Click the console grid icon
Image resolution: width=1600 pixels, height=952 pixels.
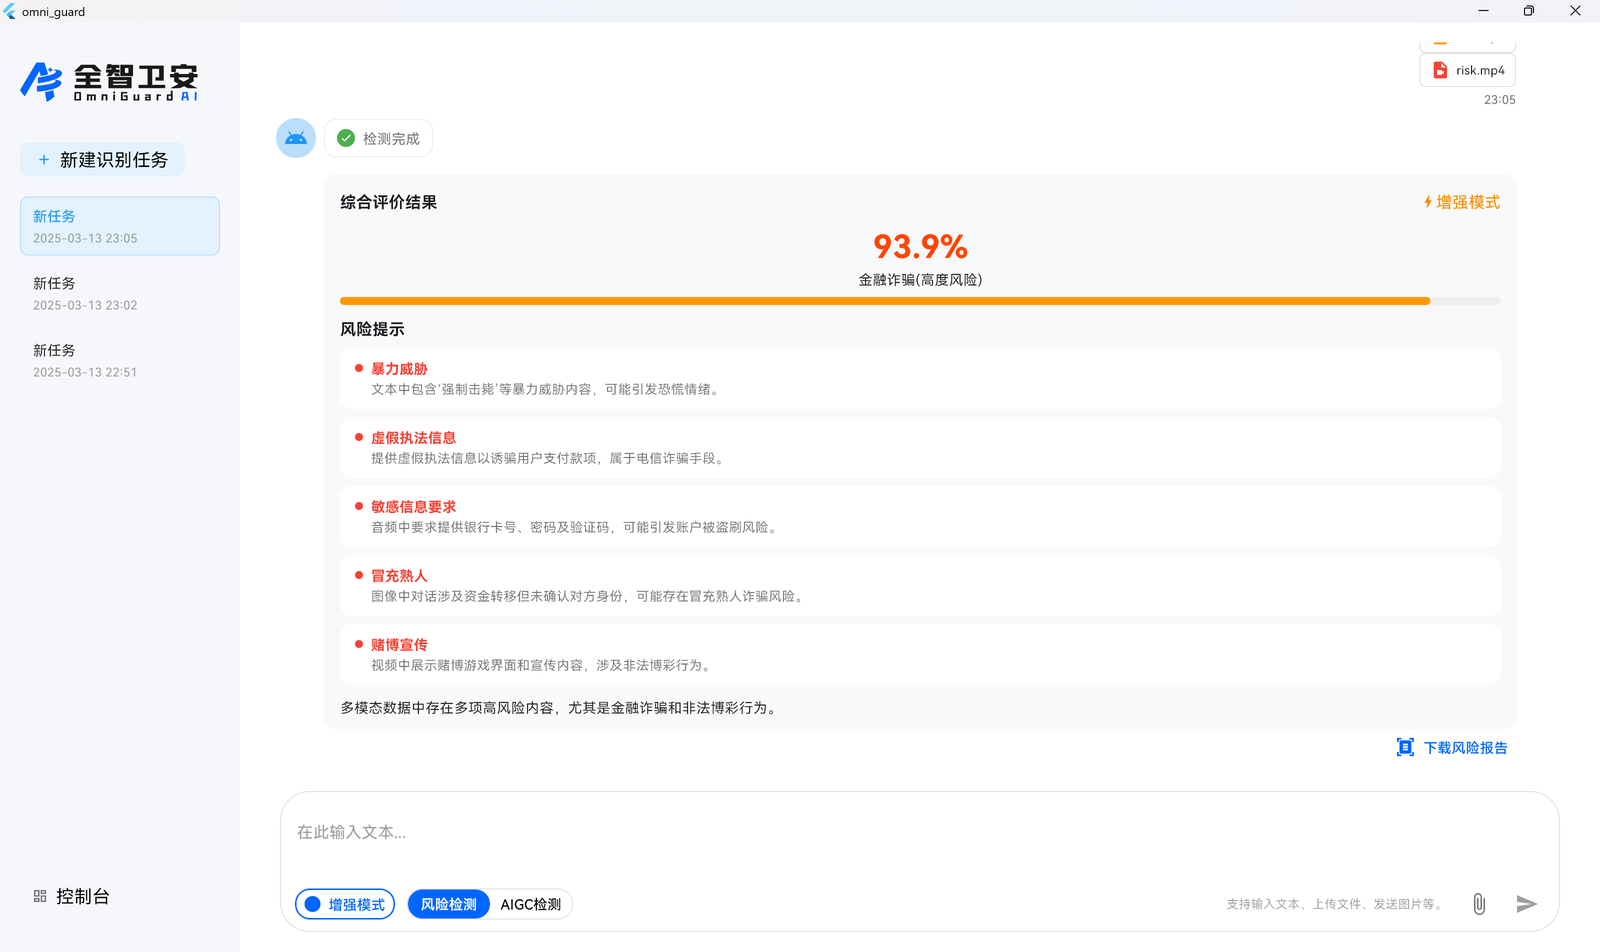point(40,896)
